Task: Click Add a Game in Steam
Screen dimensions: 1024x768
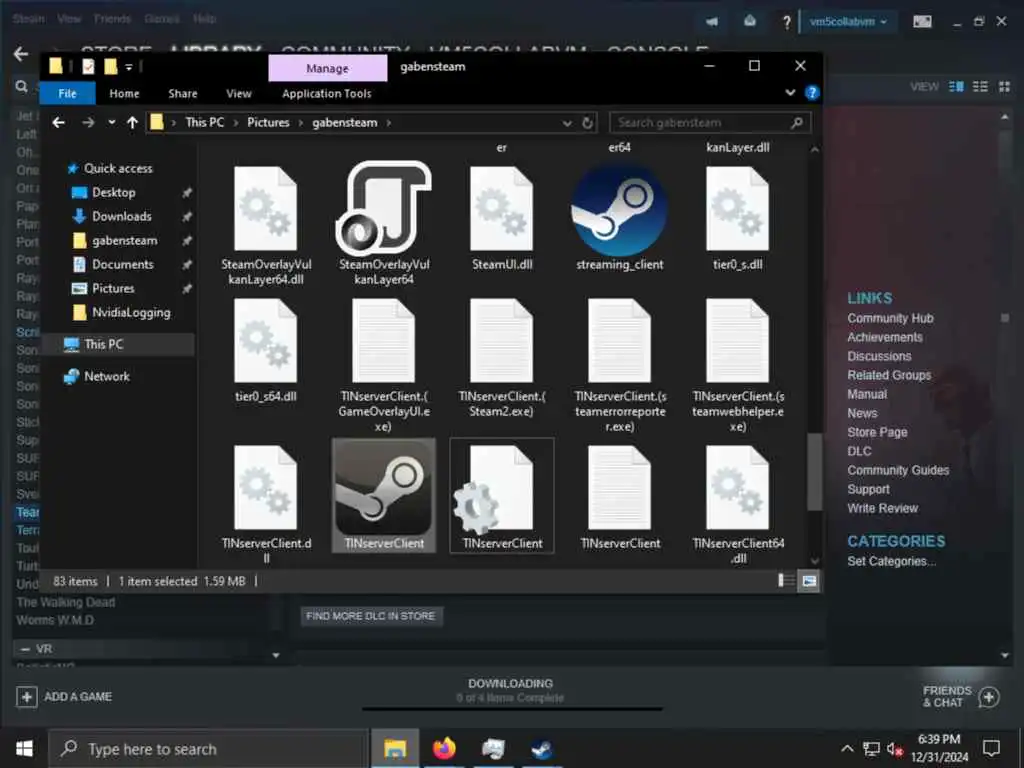Action: tap(64, 697)
